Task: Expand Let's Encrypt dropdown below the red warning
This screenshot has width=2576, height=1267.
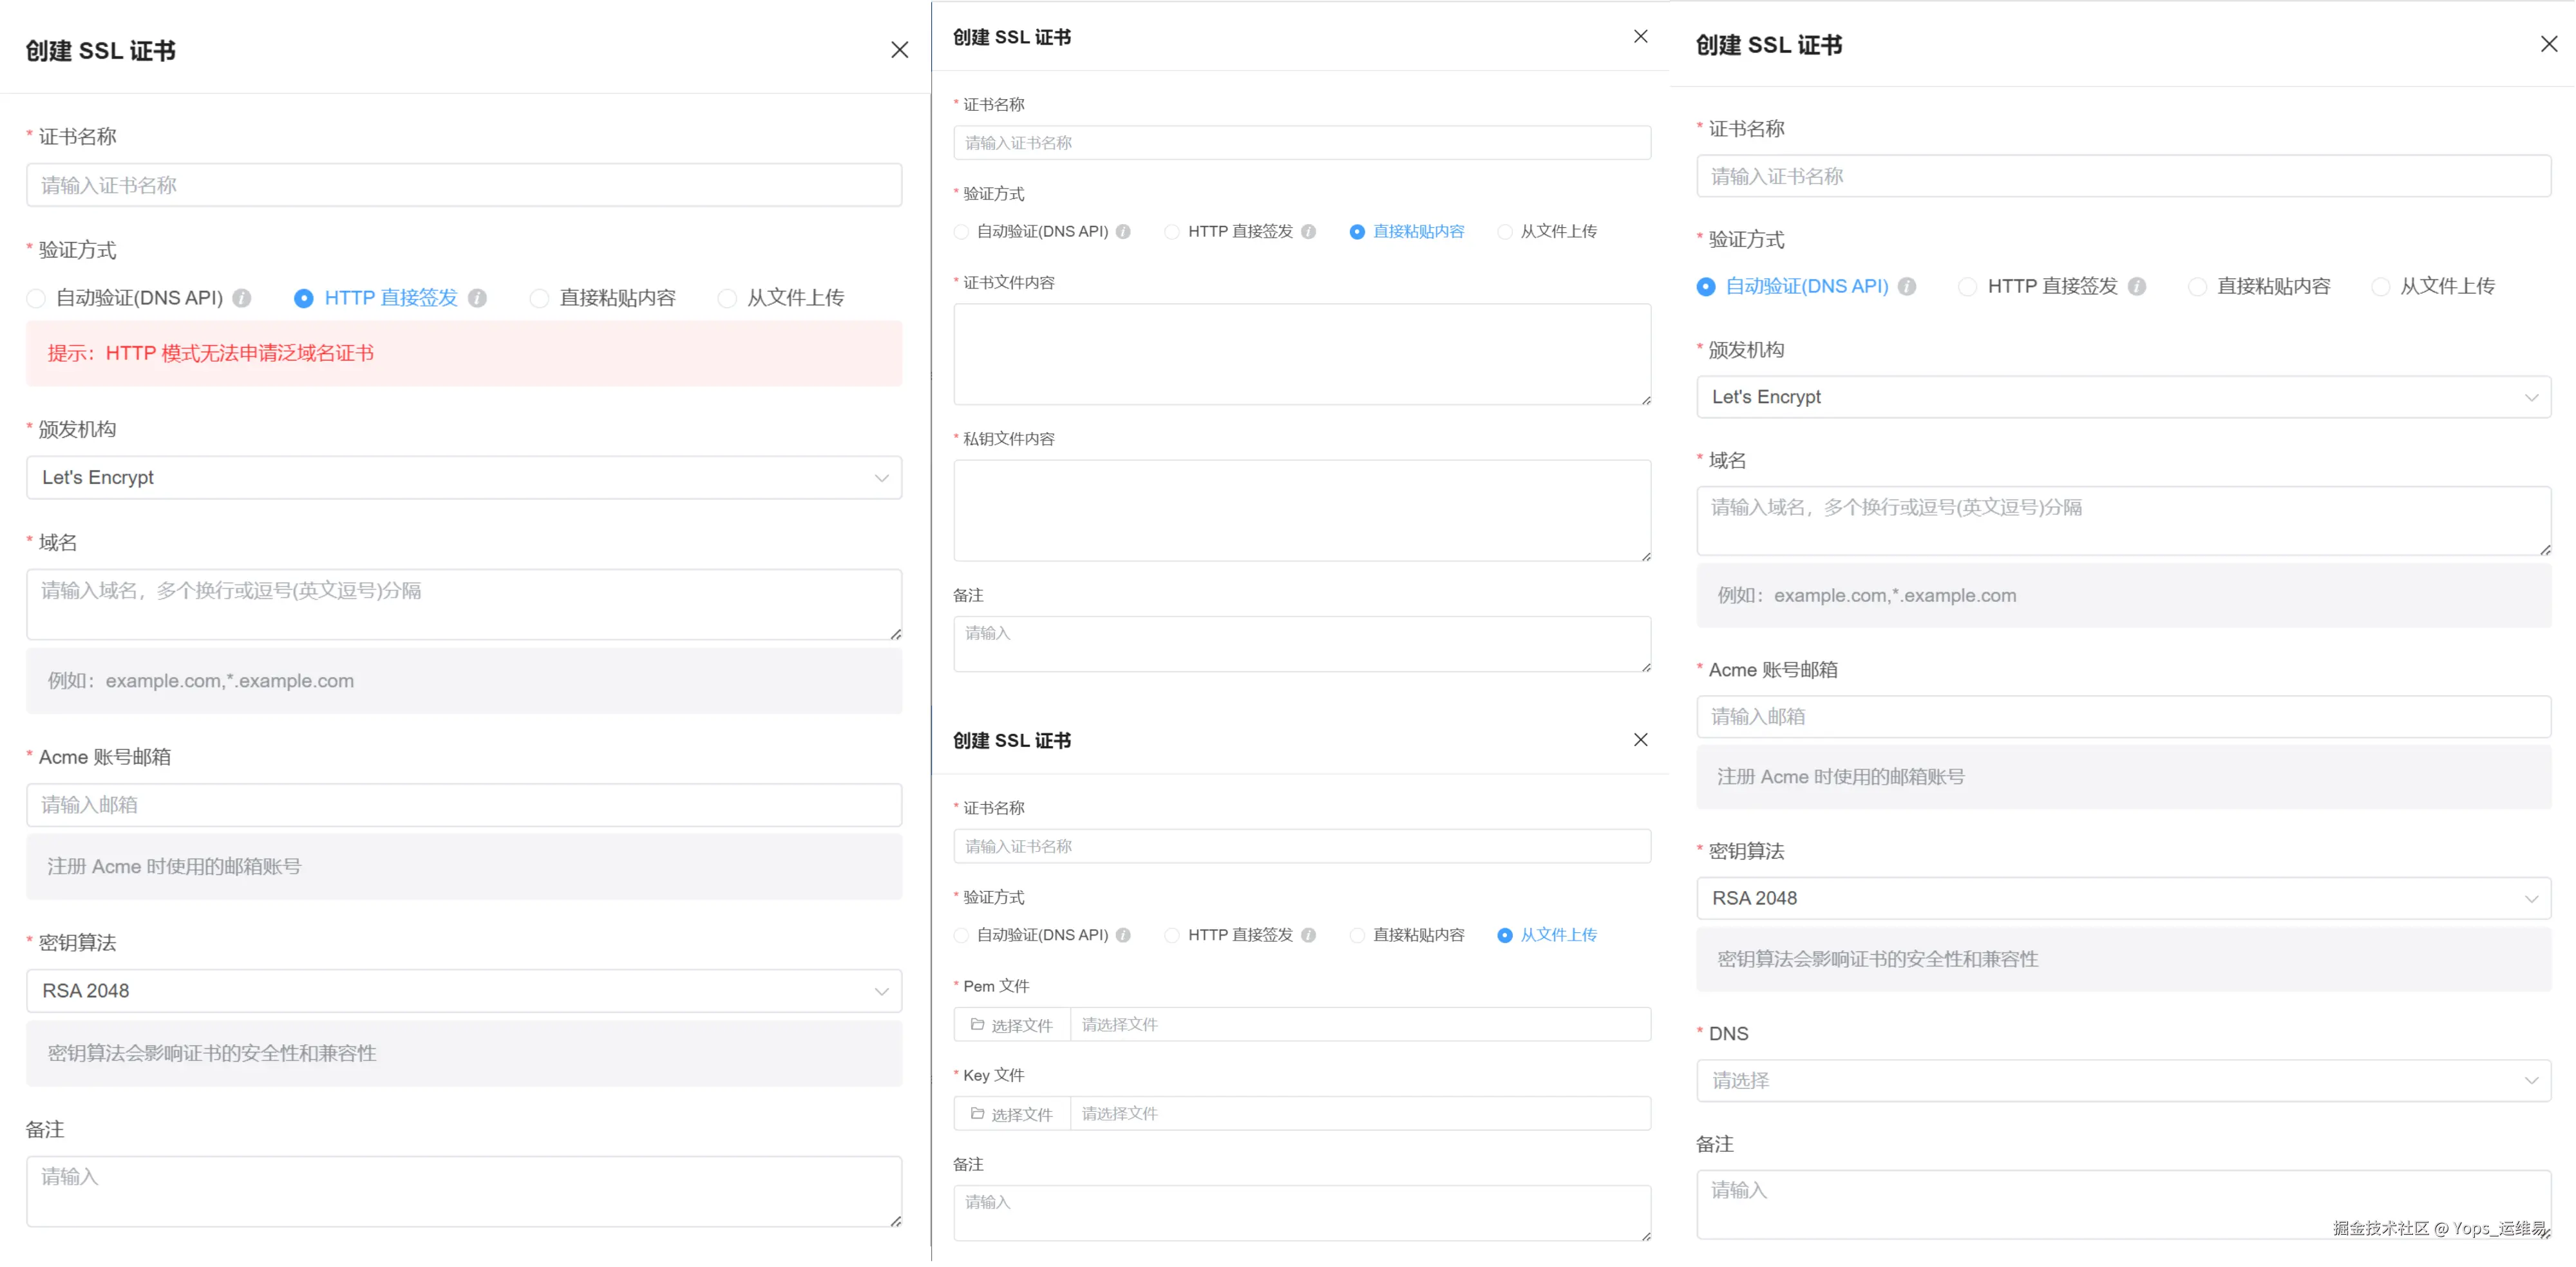Action: pos(463,478)
